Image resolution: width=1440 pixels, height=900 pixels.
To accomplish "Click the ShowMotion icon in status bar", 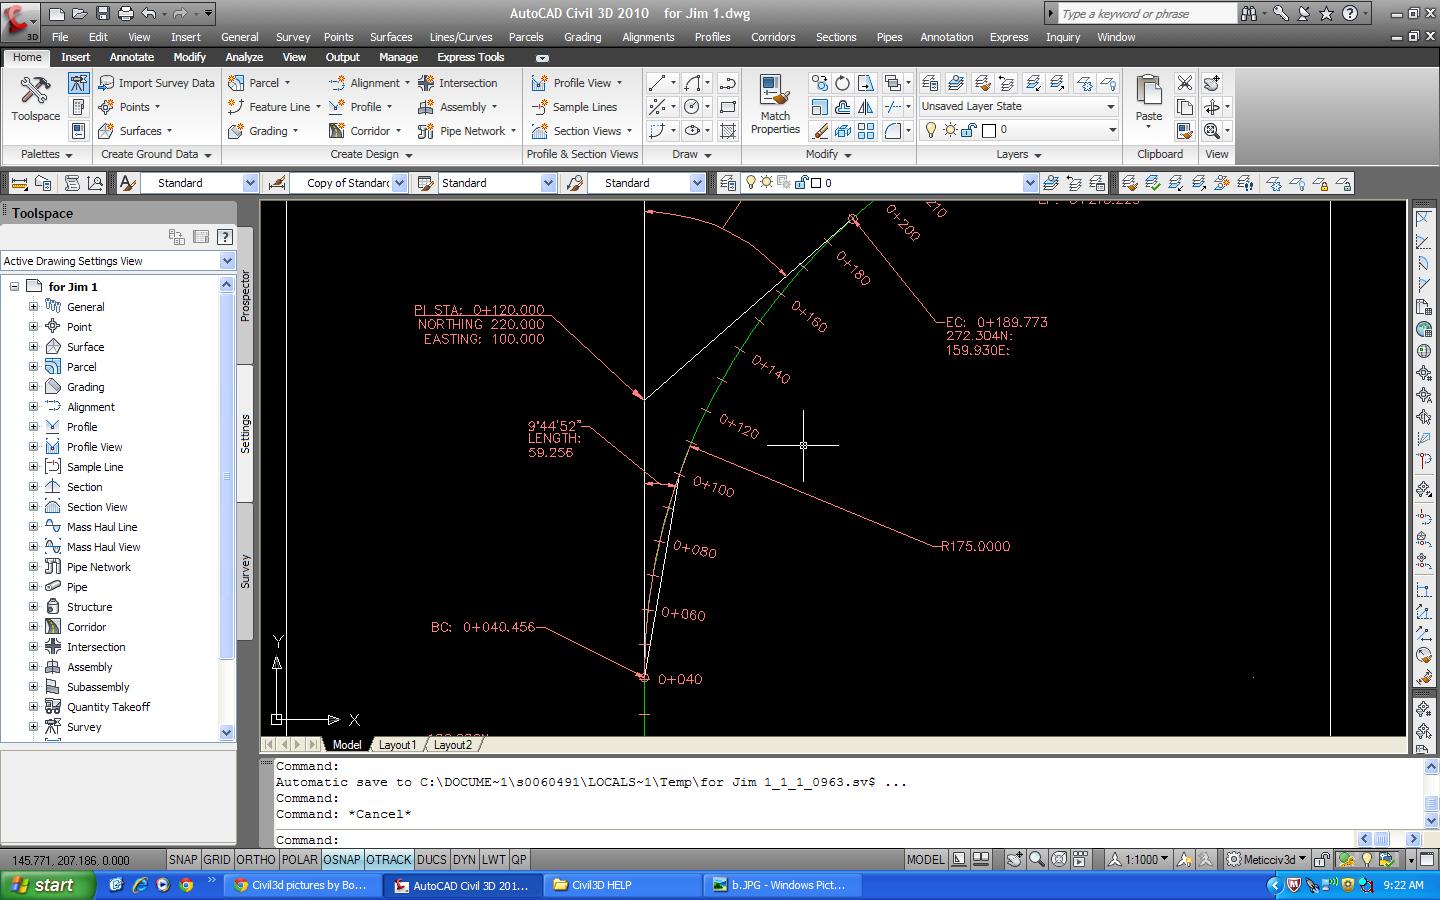I will tap(1081, 859).
